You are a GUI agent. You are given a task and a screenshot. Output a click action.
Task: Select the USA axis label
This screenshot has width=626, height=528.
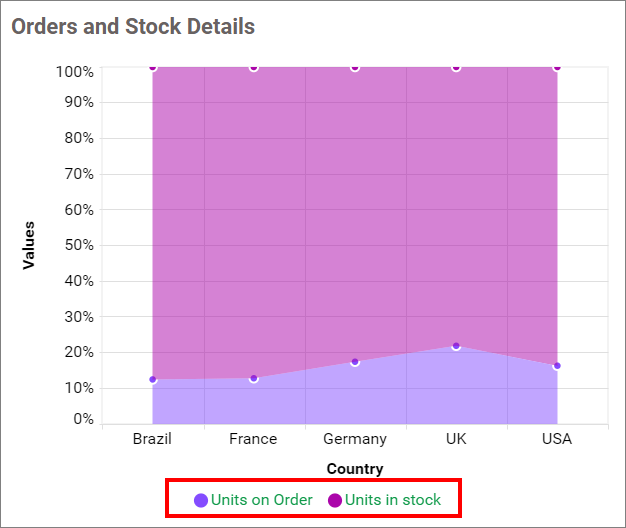[557, 439]
